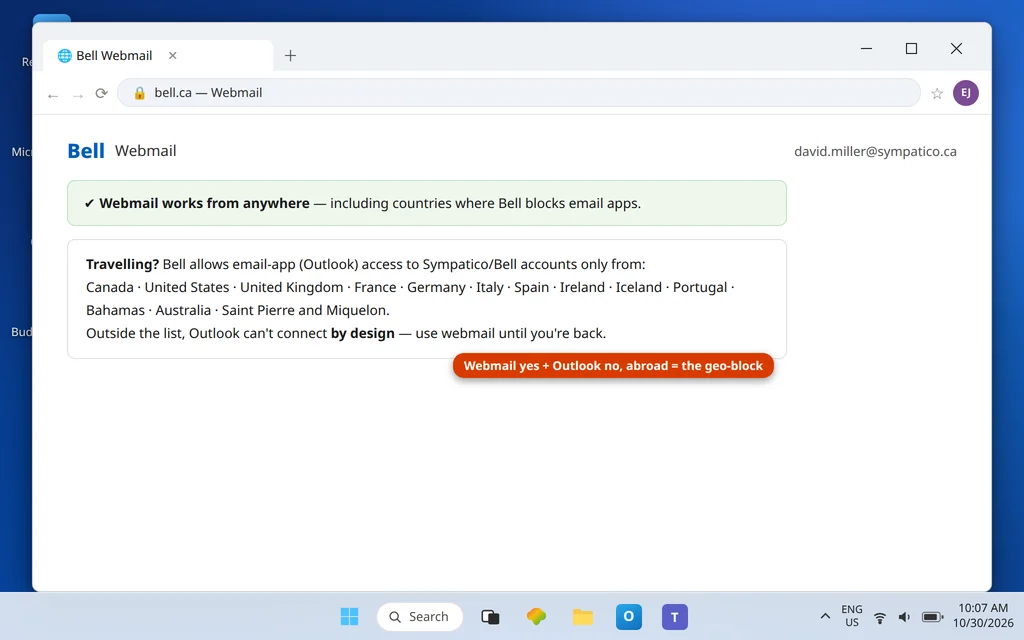Image resolution: width=1024 pixels, height=640 pixels.
Task: Reload the Bell Webmail page
Action: [101, 93]
